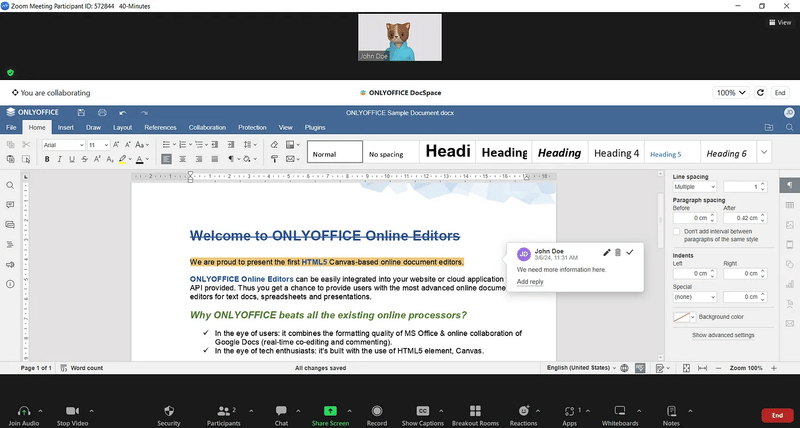This screenshot has width=800, height=428.
Task: Toggle paragraph settings icon in right sidebar
Action: pyautogui.click(x=790, y=185)
